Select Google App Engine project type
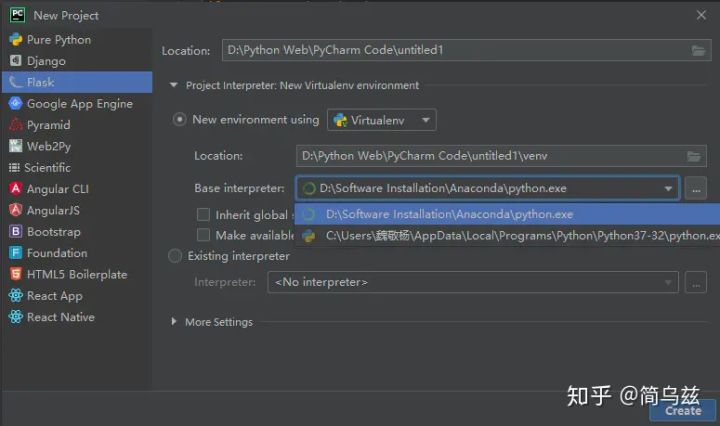 pos(77,103)
